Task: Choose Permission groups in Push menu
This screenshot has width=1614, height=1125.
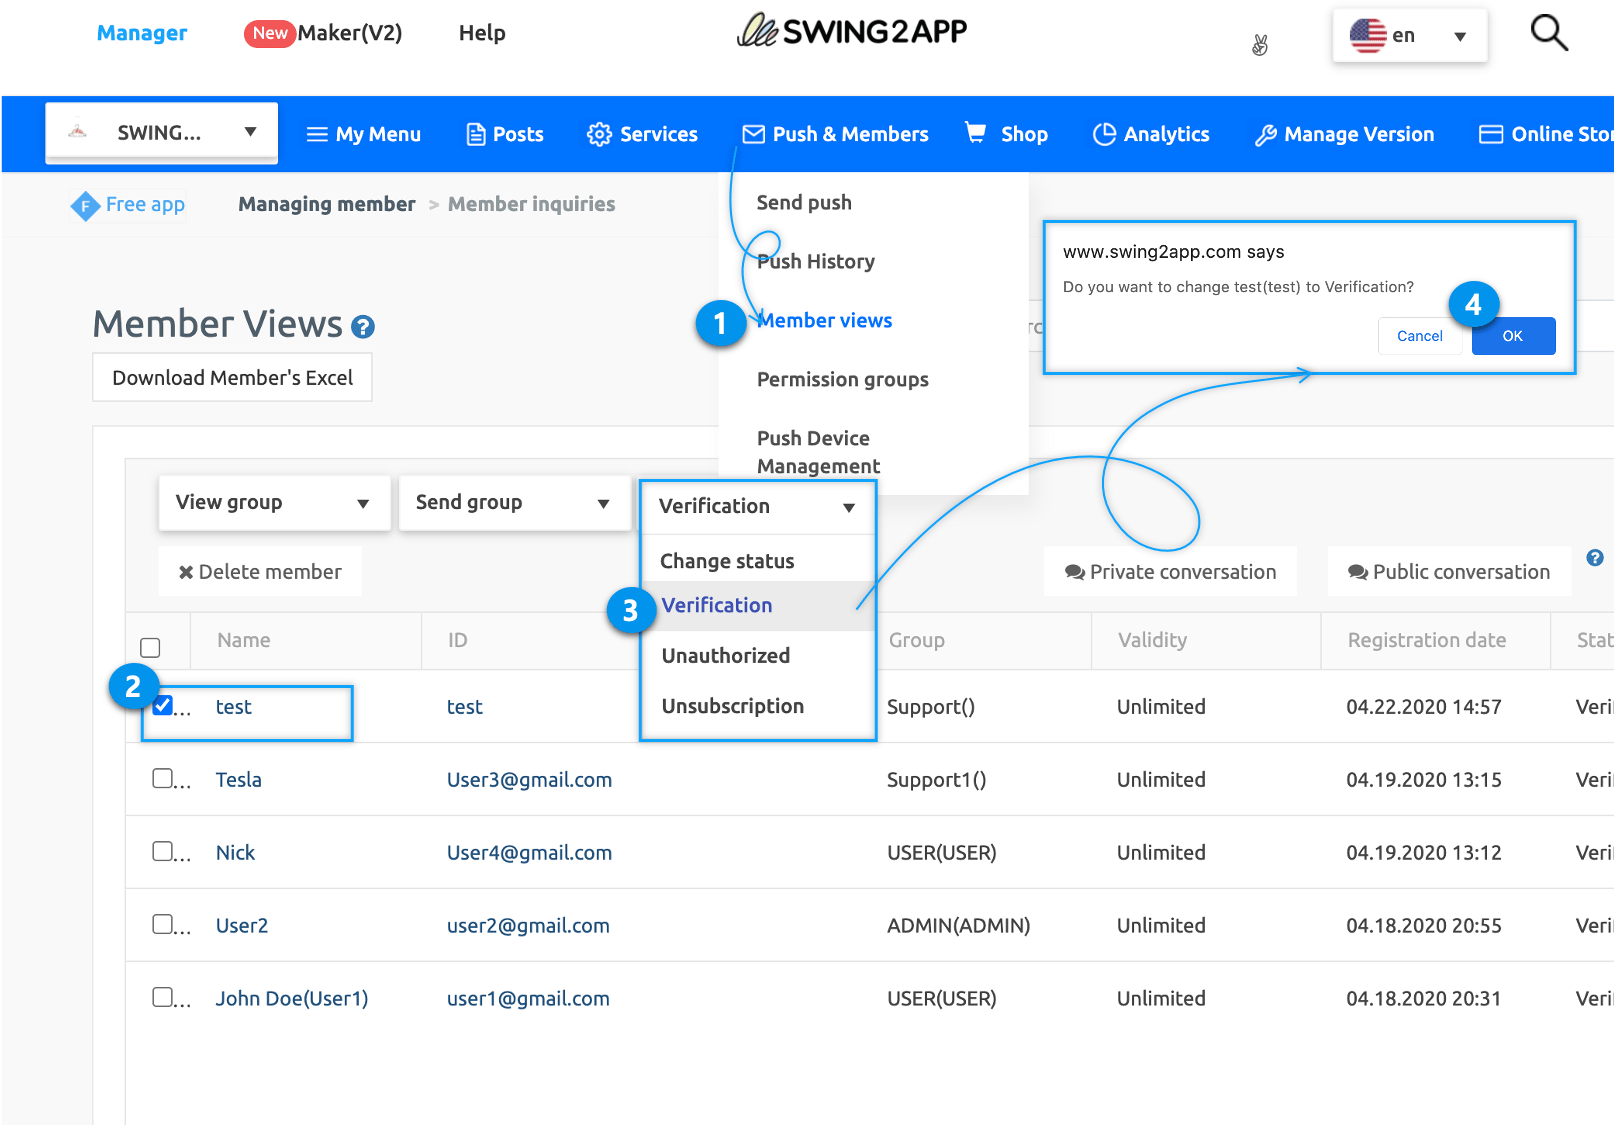Action: click(x=842, y=380)
